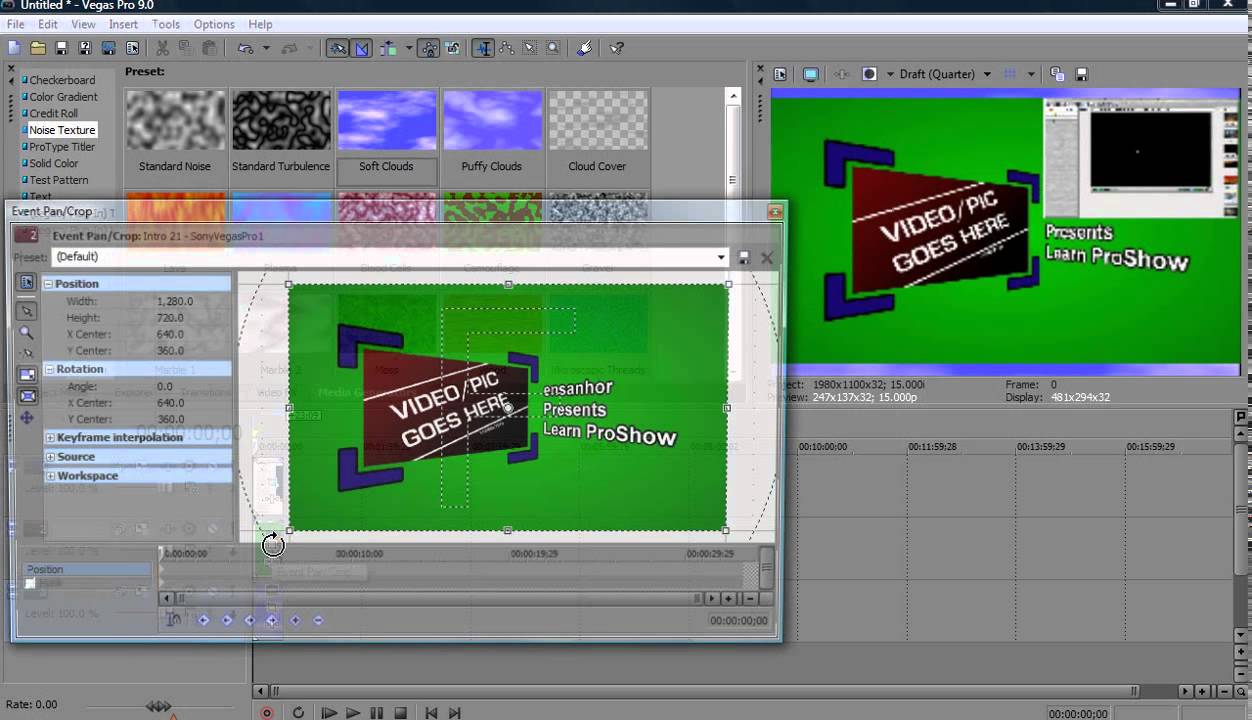Click the Width value field in Position
Image resolution: width=1252 pixels, height=720 pixels.
(x=192, y=301)
